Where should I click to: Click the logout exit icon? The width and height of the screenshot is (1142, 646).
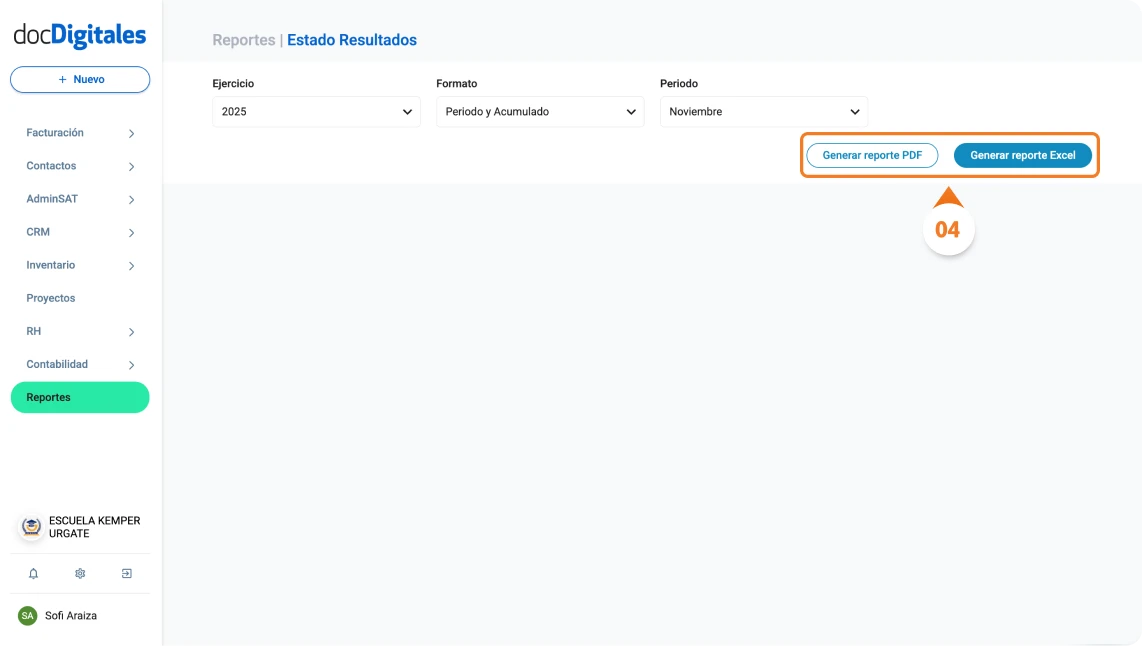[127, 574]
